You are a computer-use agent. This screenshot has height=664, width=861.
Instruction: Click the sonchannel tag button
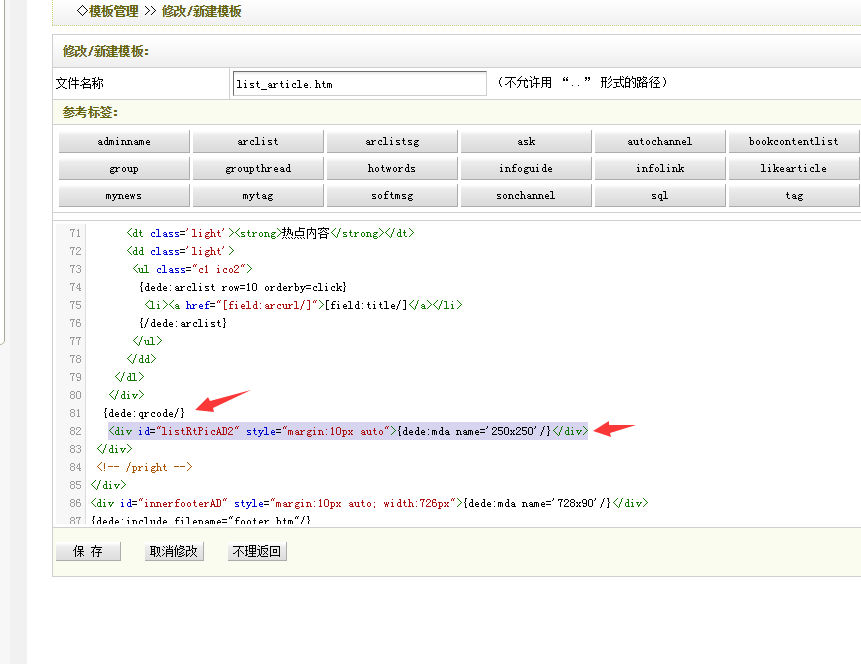pos(526,195)
